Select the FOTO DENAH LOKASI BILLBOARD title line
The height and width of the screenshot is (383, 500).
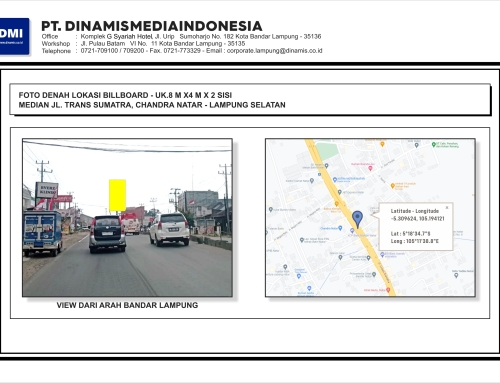click(x=125, y=95)
